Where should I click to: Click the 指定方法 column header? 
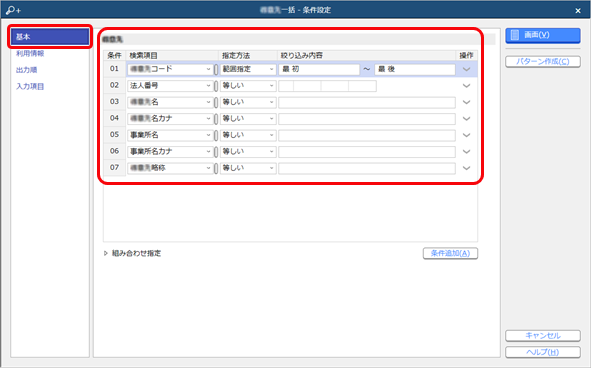[248, 55]
